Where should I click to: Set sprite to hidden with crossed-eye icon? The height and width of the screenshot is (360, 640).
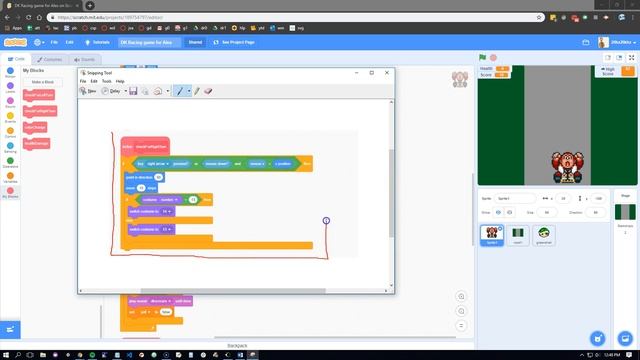[509, 212]
